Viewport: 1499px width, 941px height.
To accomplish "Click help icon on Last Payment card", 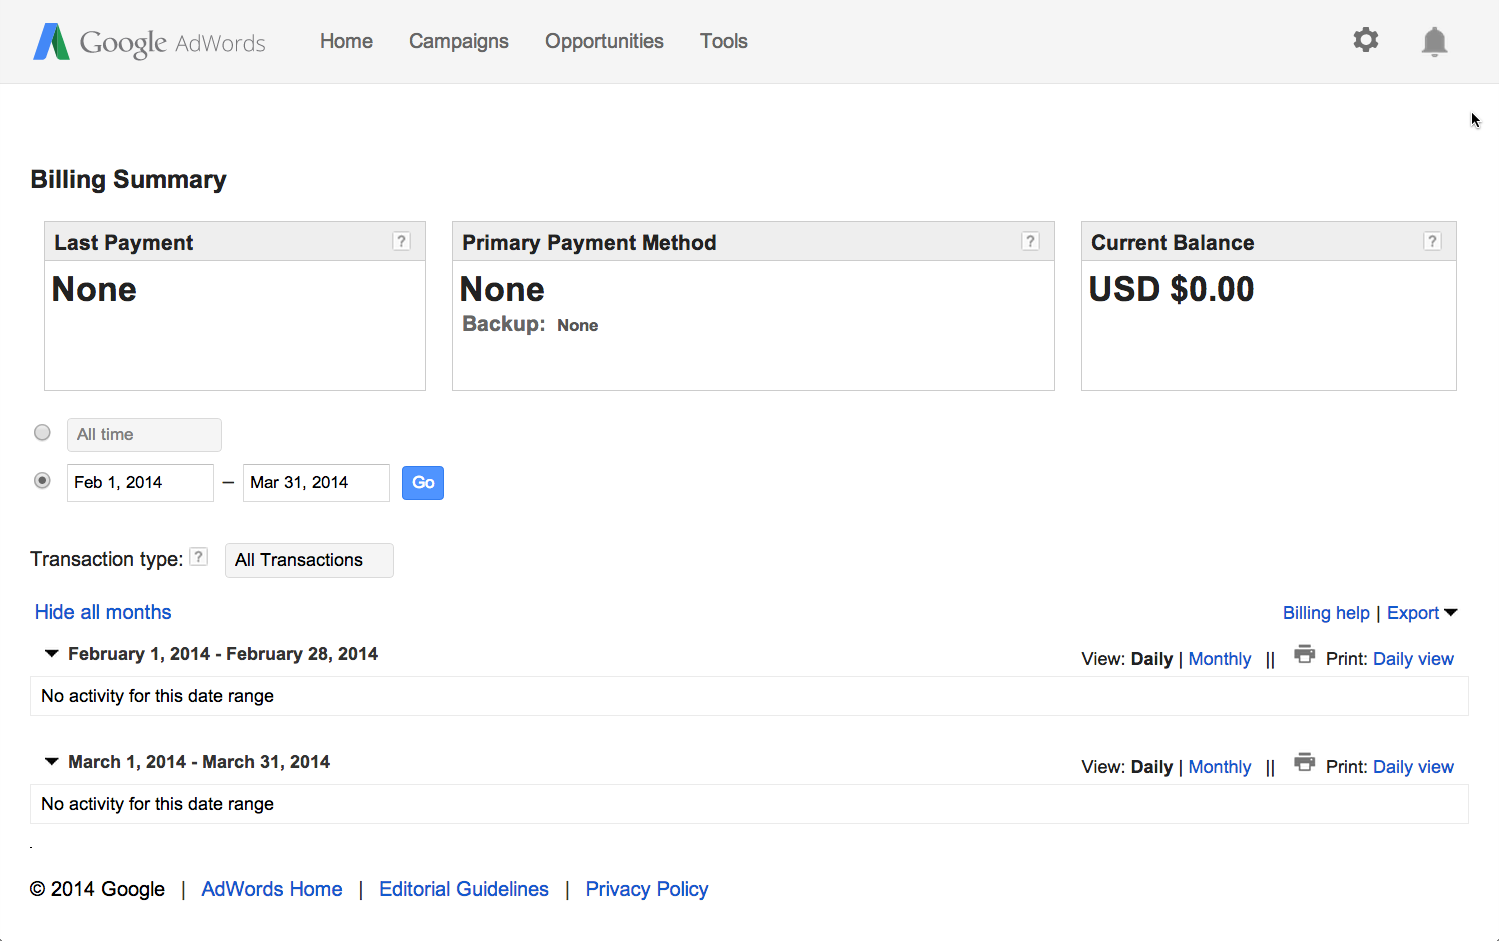I will coord(401,241).
